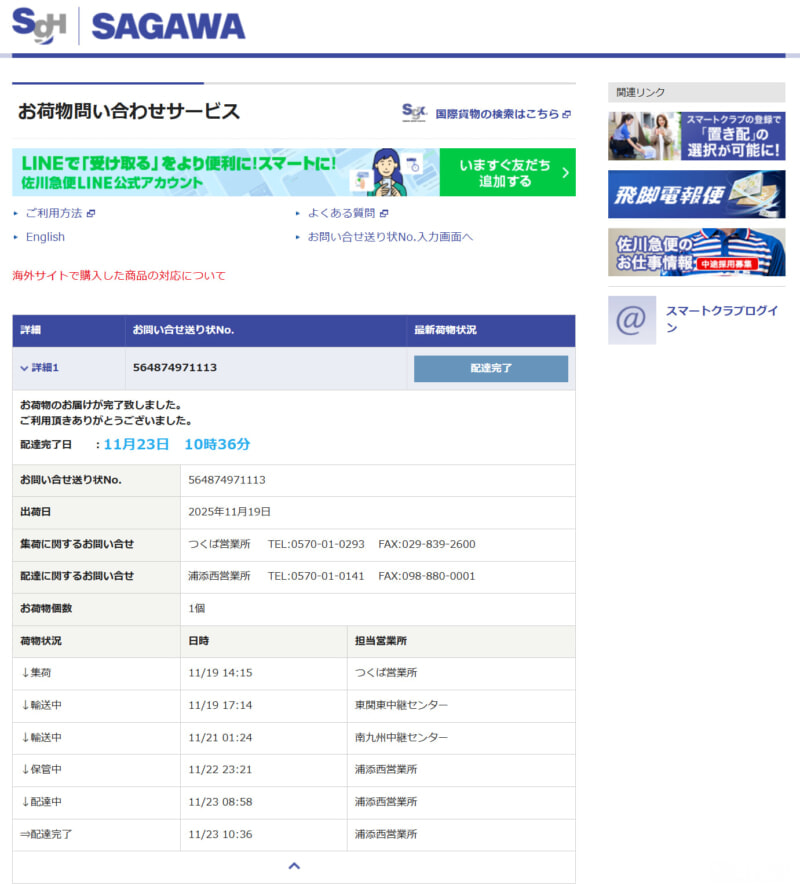Collapse the 詳細1 row
The width and height of the screenshot is (800, 893).
[39, 368]
